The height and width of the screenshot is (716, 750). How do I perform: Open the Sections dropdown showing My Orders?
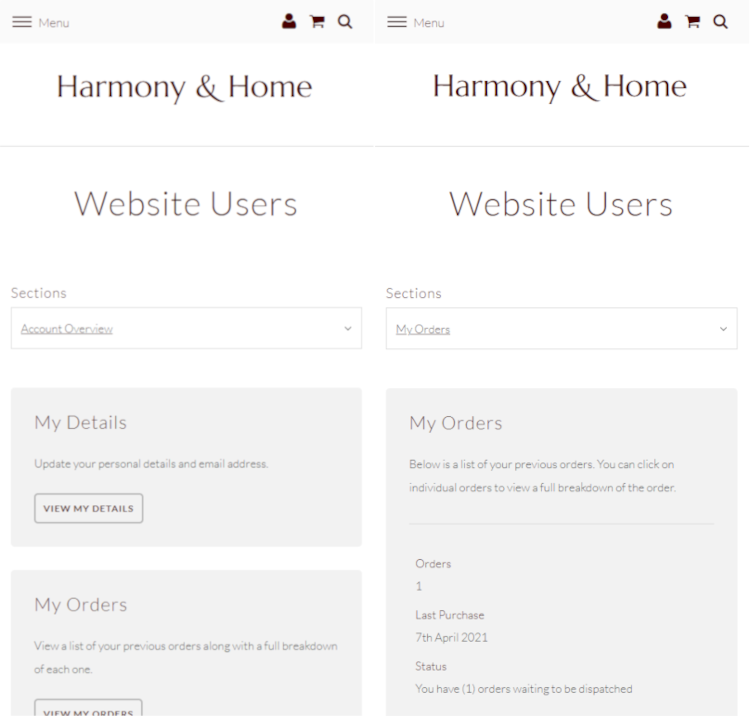coord(562,329)
